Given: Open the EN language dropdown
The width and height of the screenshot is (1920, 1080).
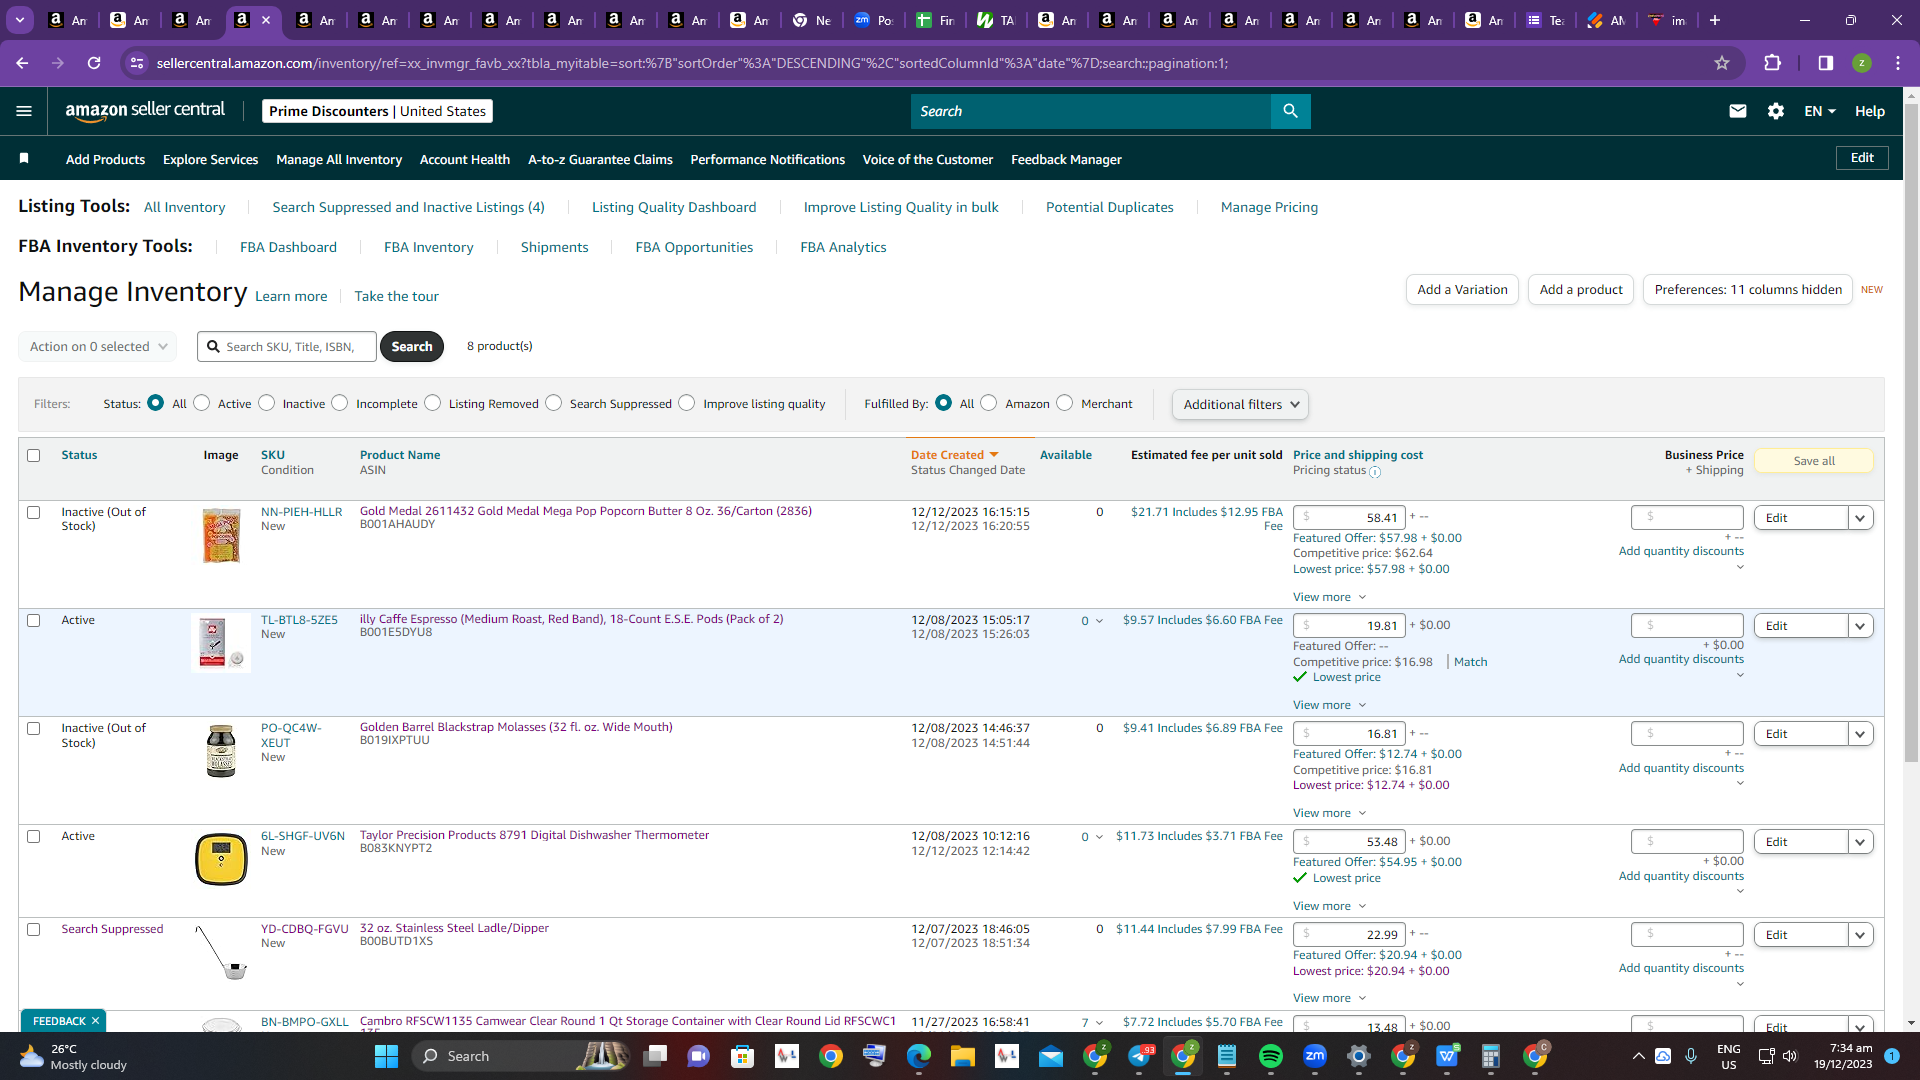Looking at the screenshot, I should [x=1820, y=111].
